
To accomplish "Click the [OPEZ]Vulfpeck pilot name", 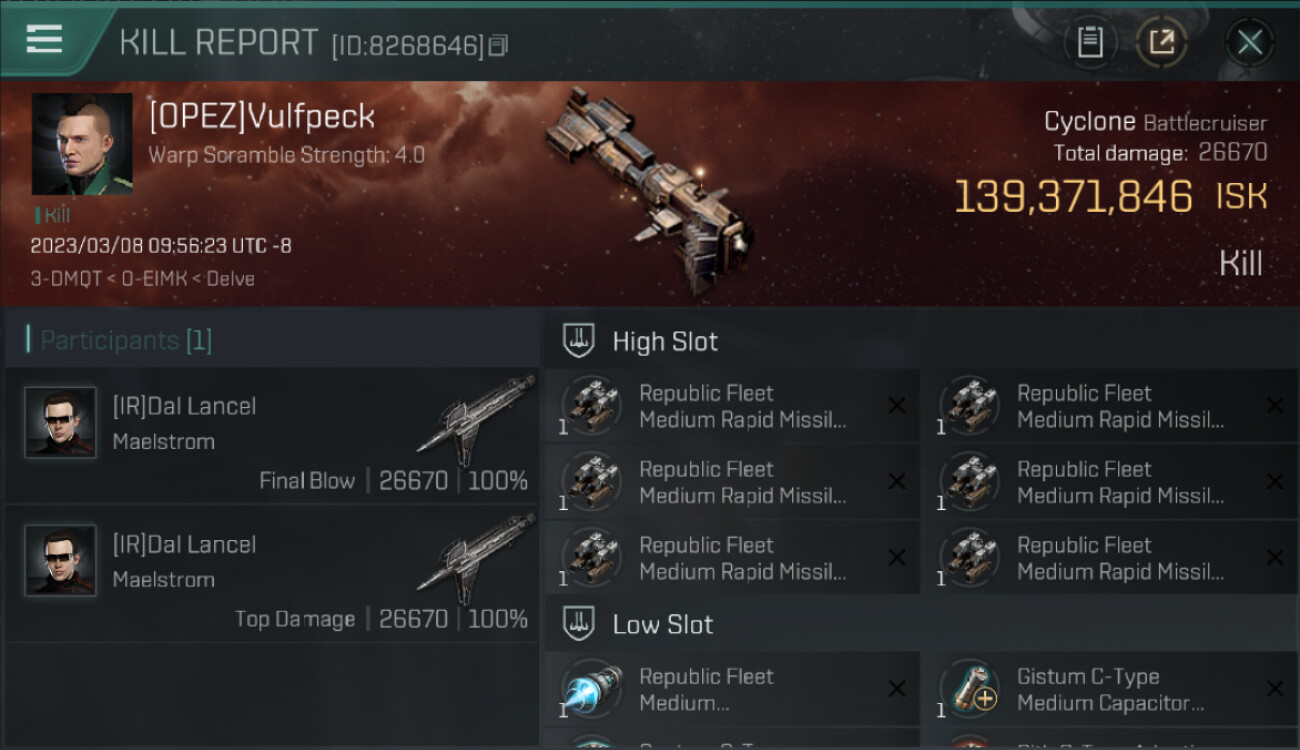I will click(x=262, y=117).
